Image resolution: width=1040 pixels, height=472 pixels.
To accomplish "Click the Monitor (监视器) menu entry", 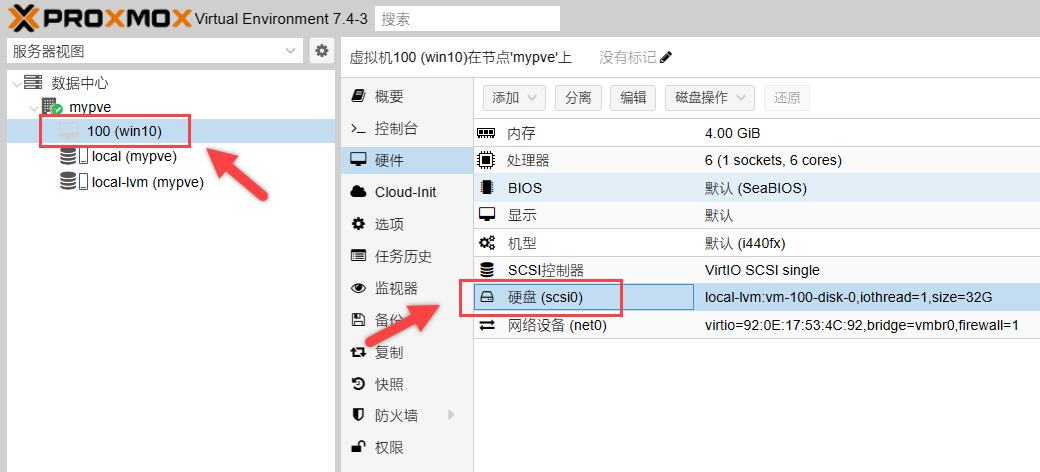I will [395, 288].
